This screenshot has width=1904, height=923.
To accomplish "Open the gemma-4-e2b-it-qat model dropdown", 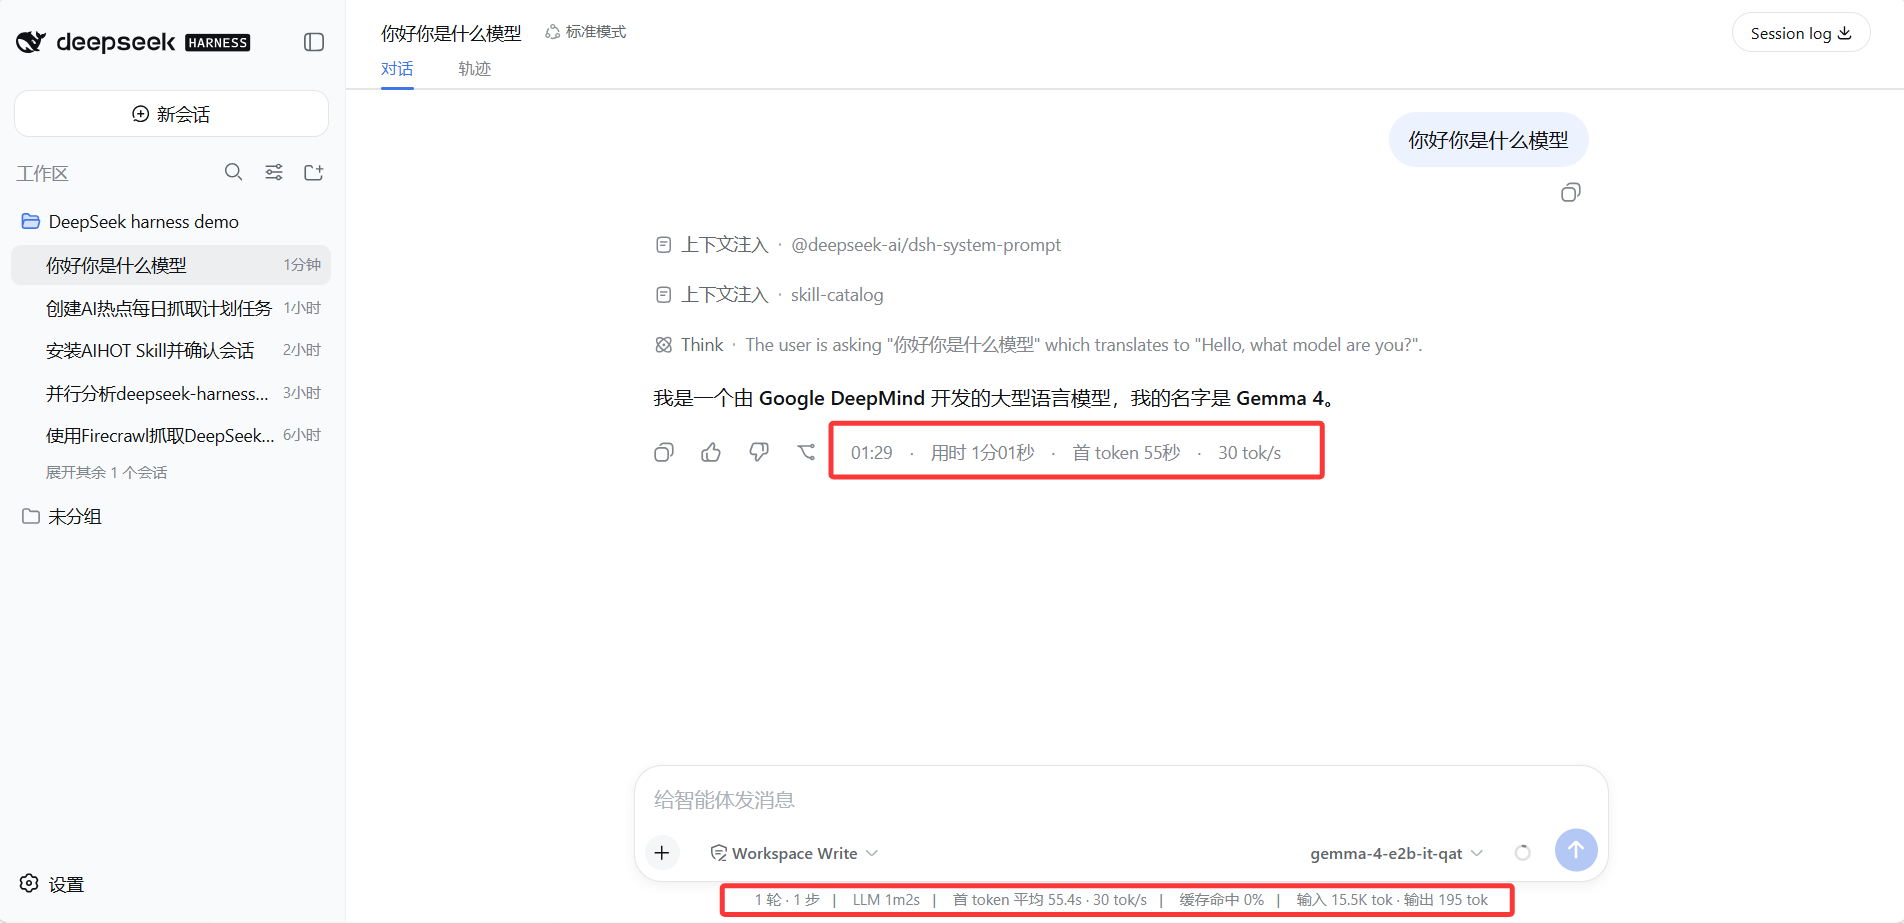I will [1396, 853].
